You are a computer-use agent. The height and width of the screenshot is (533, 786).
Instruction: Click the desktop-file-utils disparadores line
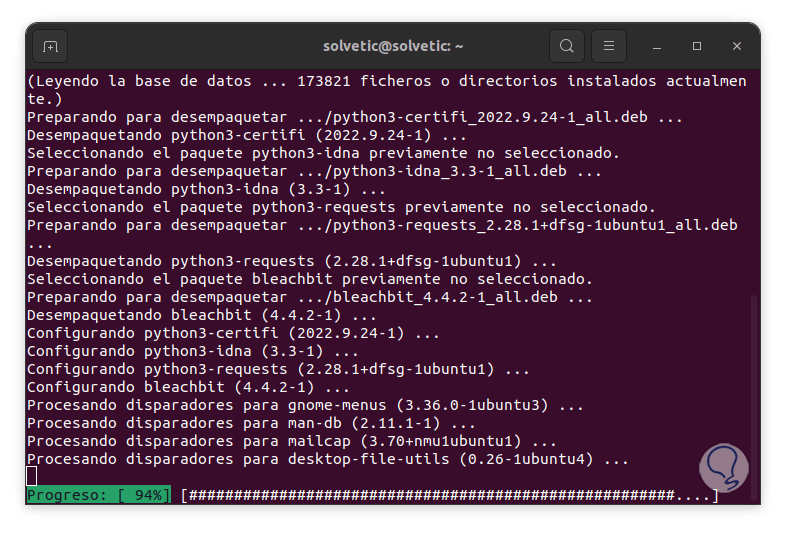[327, 459]
